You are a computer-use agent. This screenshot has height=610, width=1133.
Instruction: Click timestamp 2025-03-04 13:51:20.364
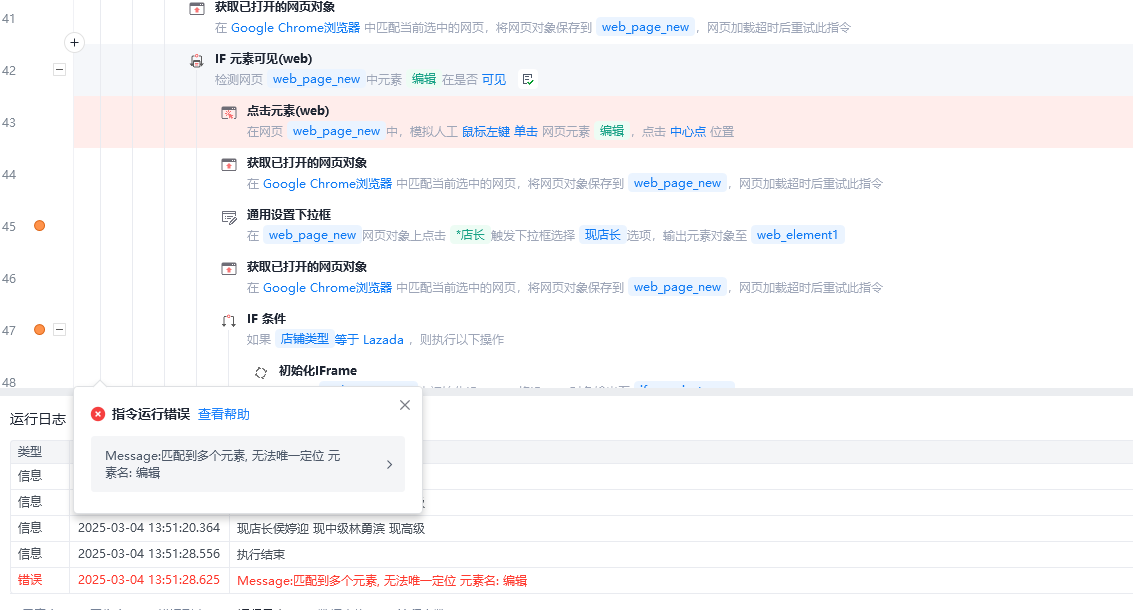[149, 528]
